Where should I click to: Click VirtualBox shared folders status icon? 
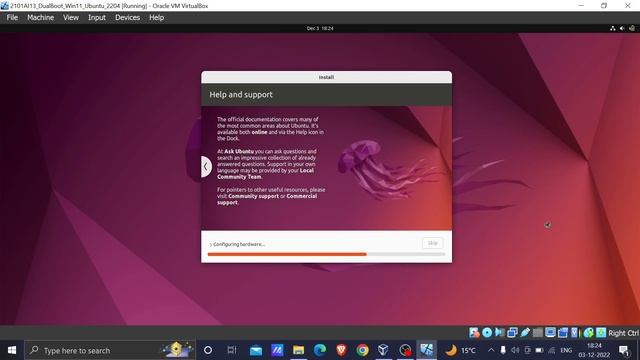538,333
